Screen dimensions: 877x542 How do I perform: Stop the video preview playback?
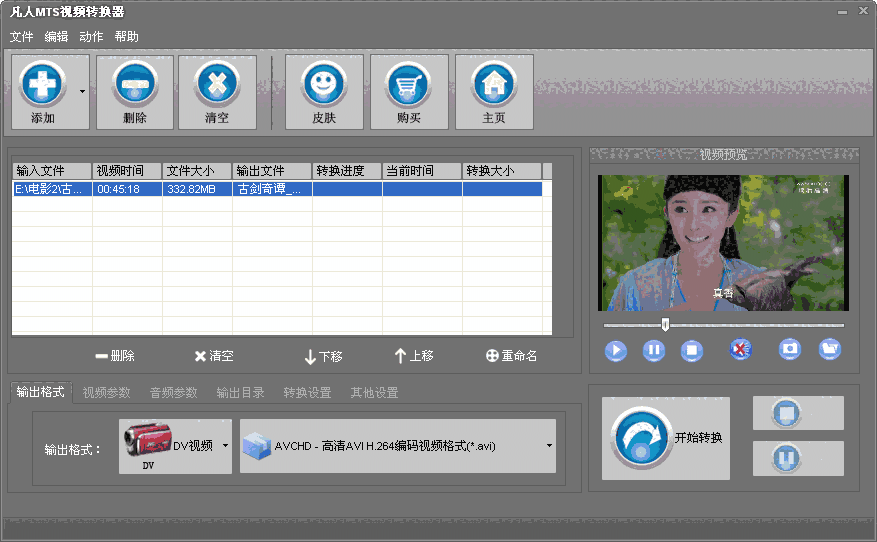tap(691, 350)
